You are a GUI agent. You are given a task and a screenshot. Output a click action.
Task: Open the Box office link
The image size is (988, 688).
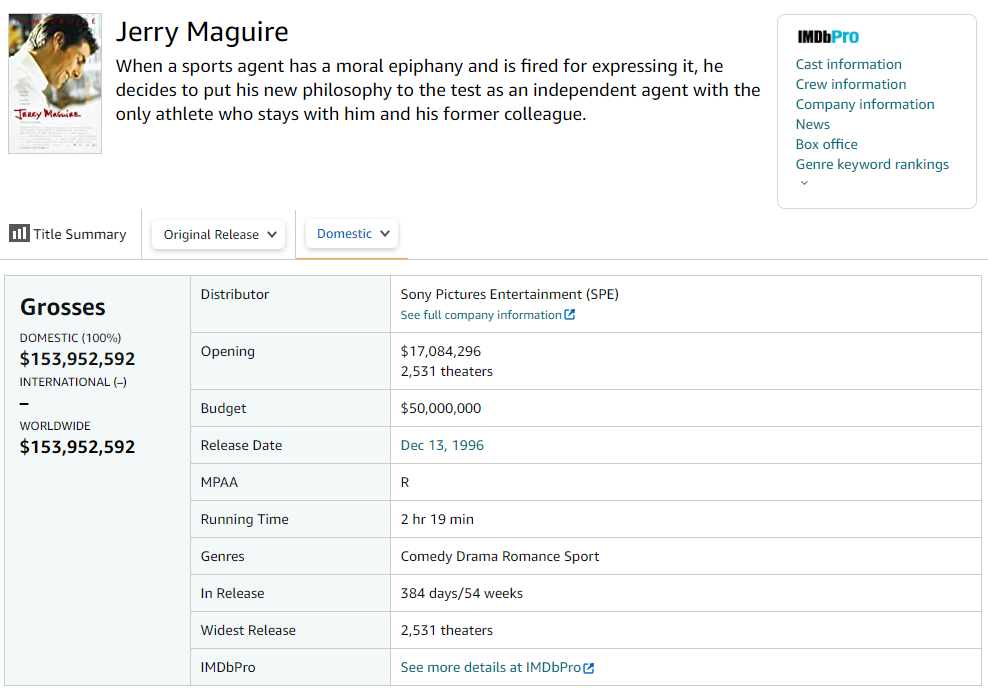(827, 144)
